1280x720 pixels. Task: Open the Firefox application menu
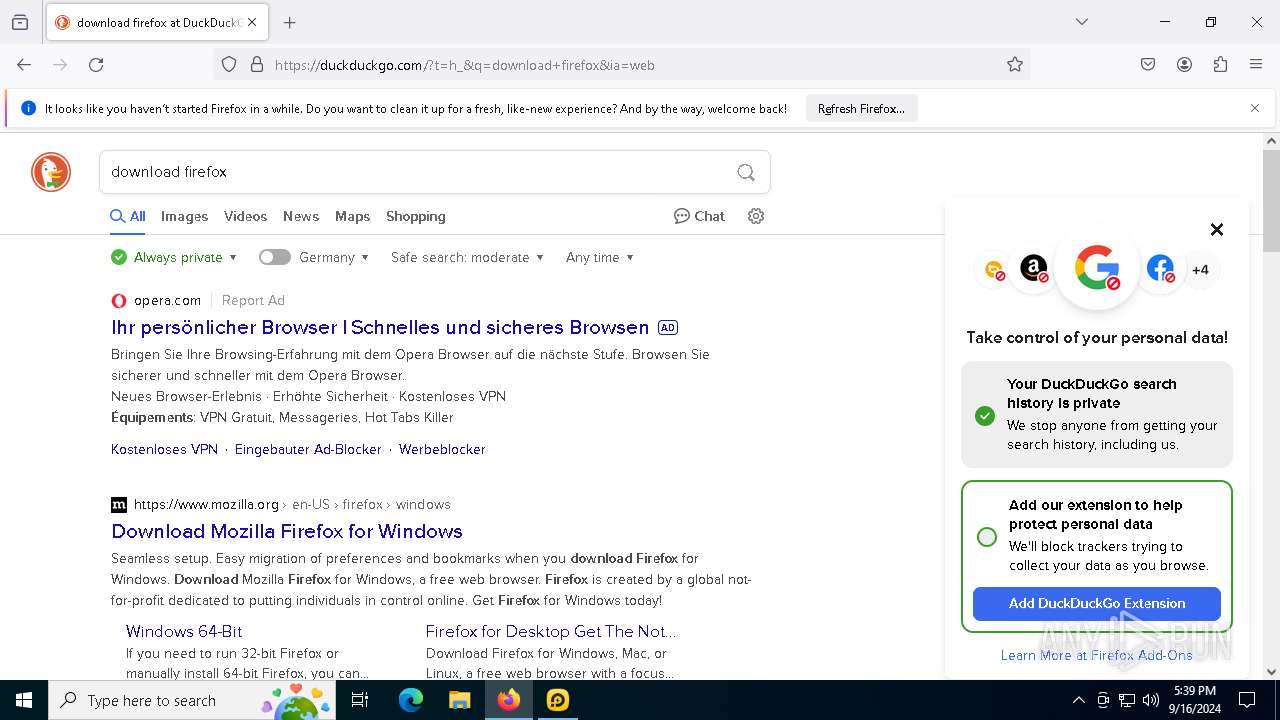click(1256, 65)
